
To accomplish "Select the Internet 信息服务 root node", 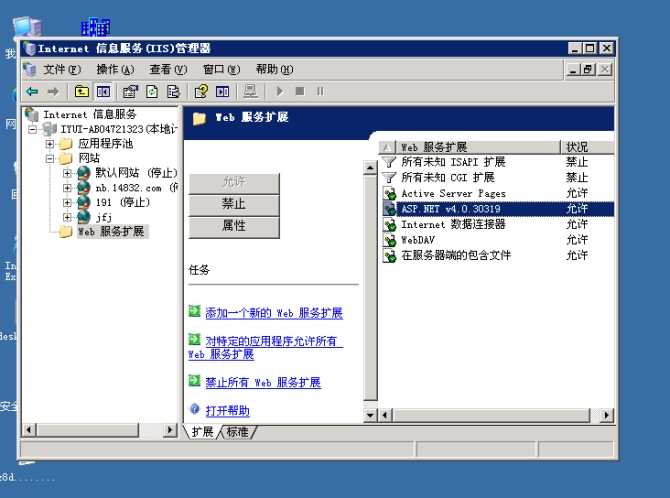I will pos(89,115).
